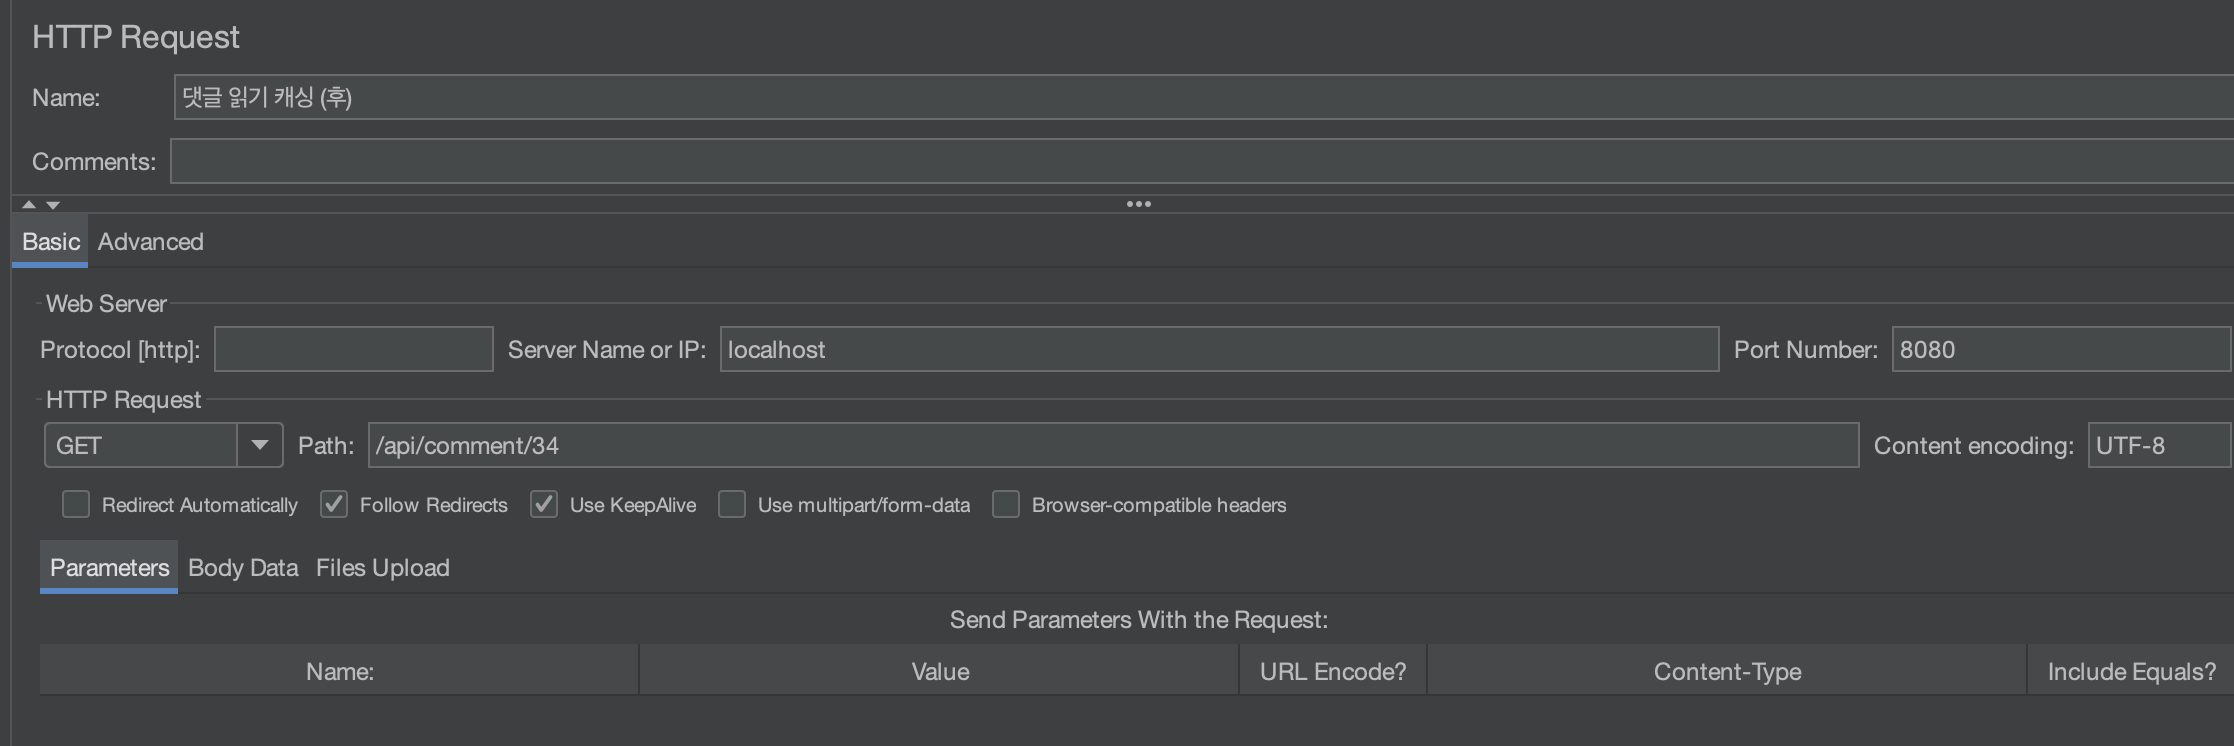The image size is (2234, 746).
Task: Focus the Port Number field
Action: (2060, 349)
